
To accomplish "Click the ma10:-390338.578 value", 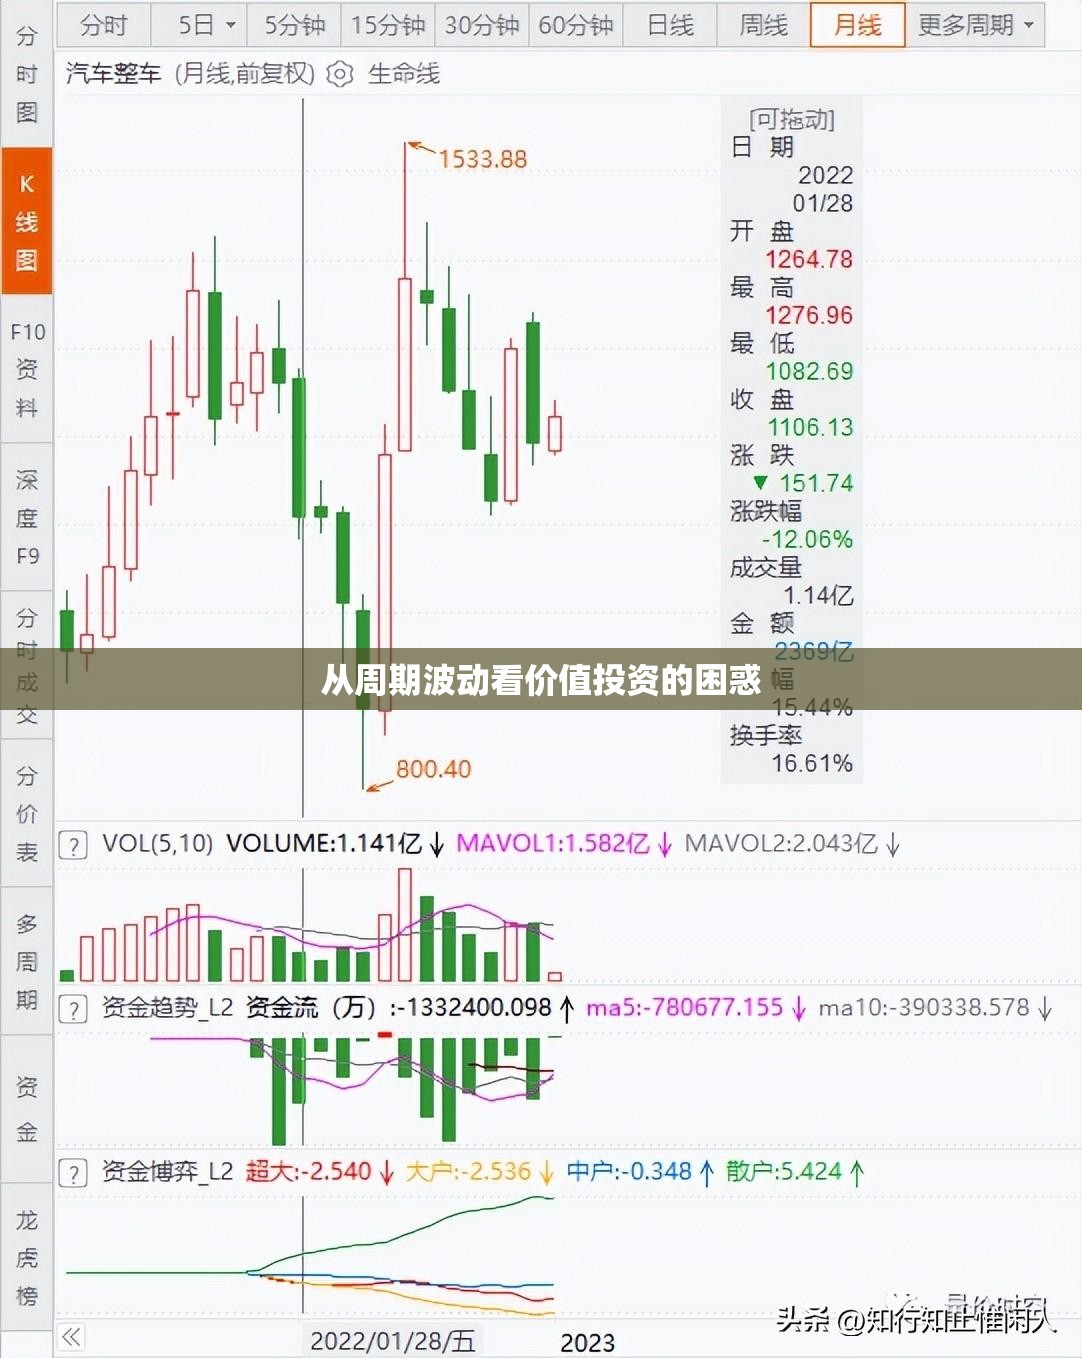I will 924,1008.
